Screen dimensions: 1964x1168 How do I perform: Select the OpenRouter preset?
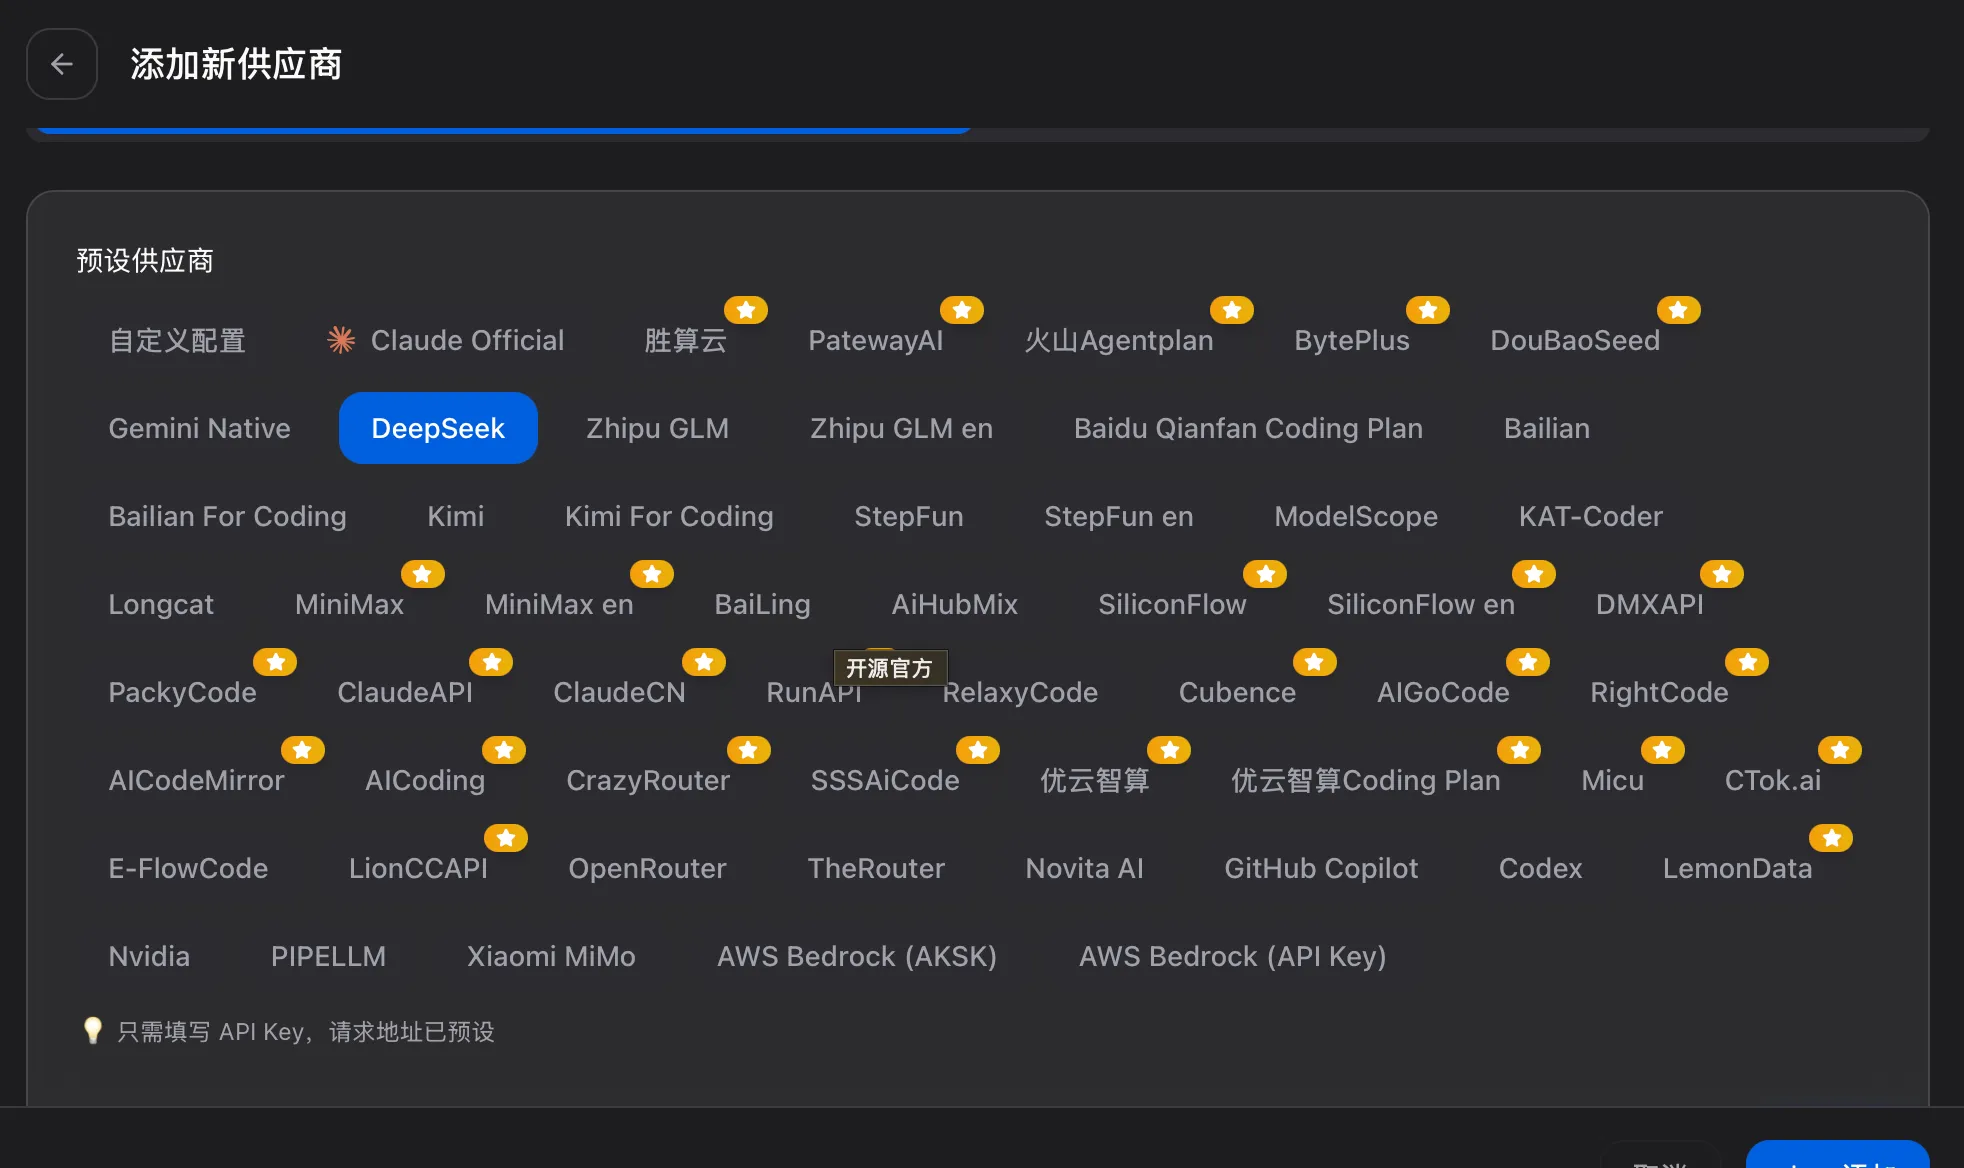pos(648,868)
